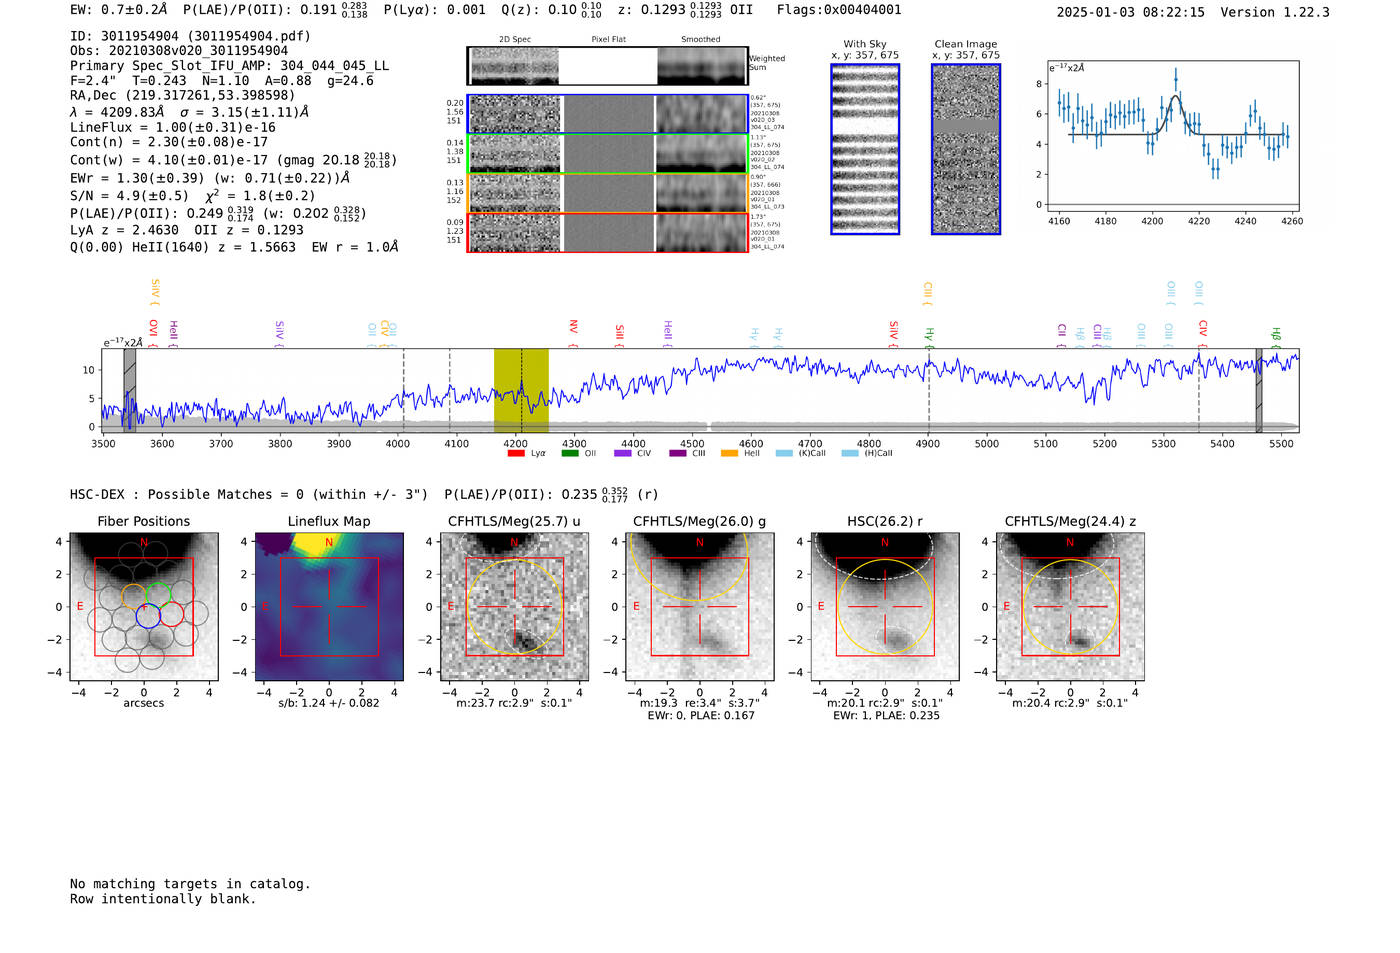
Task: Click the s/b: 1.24 +/- 0.082 caption
Action: click(329, 703)
